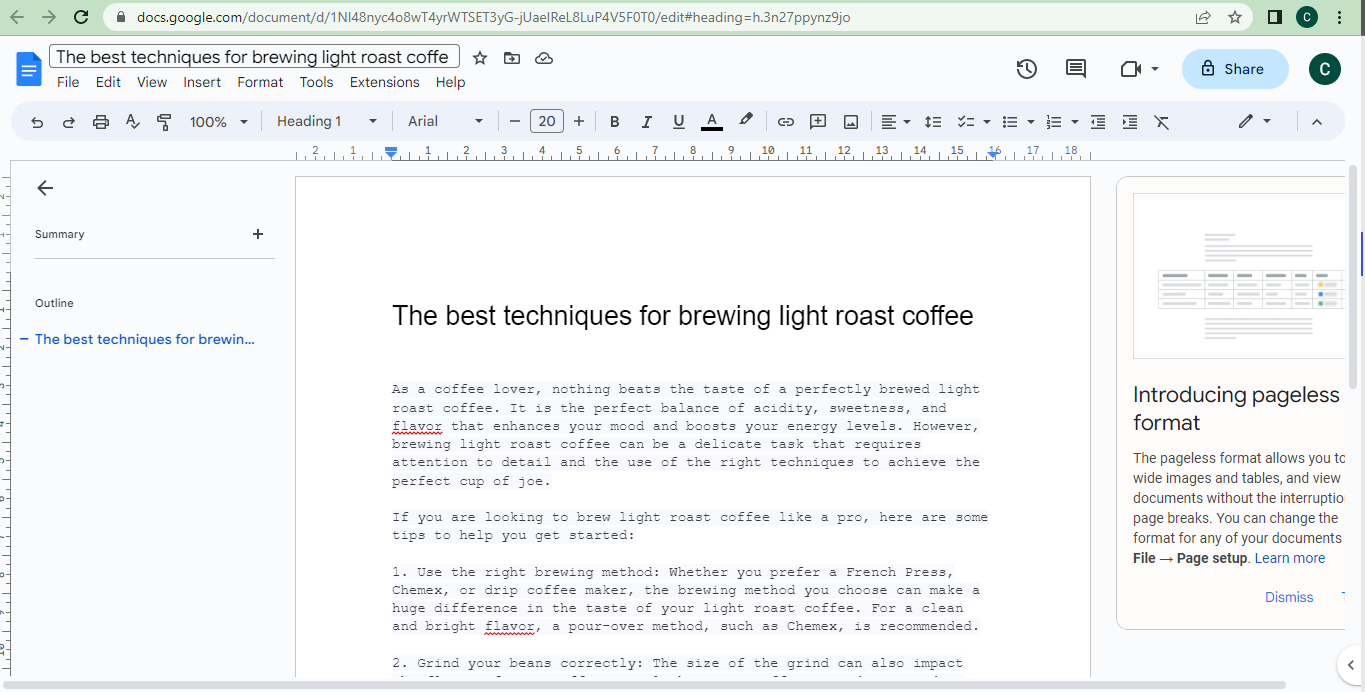Toggle bold formatting
Screen dimensions: 1365x692
(x=614, y=121)
